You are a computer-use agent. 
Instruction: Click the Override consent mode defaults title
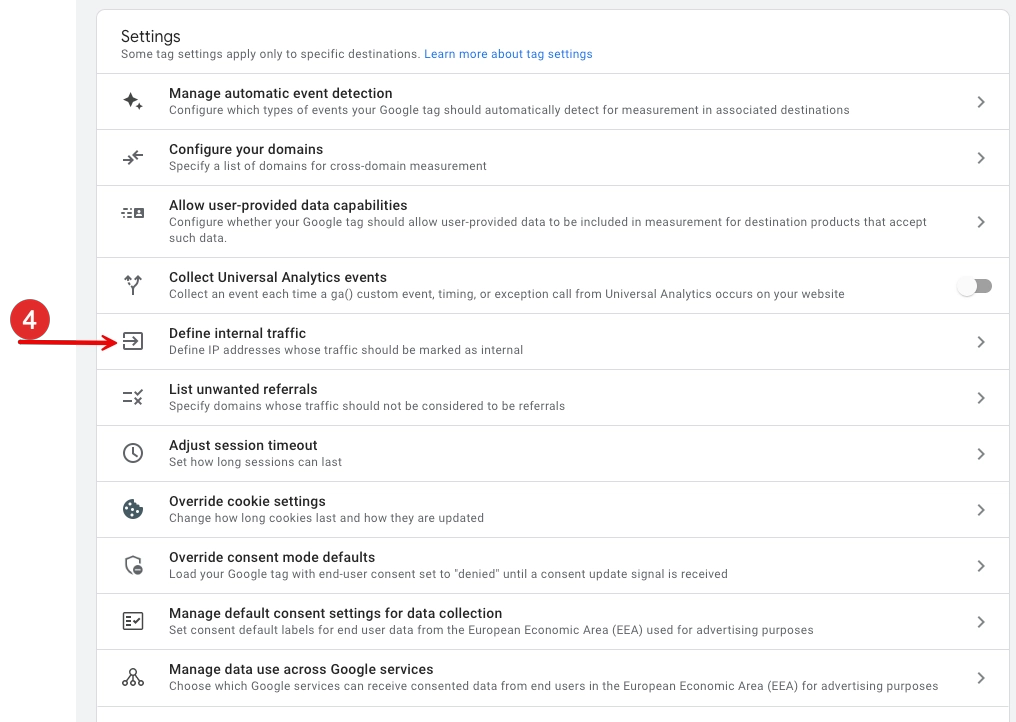tap(272, 557)
